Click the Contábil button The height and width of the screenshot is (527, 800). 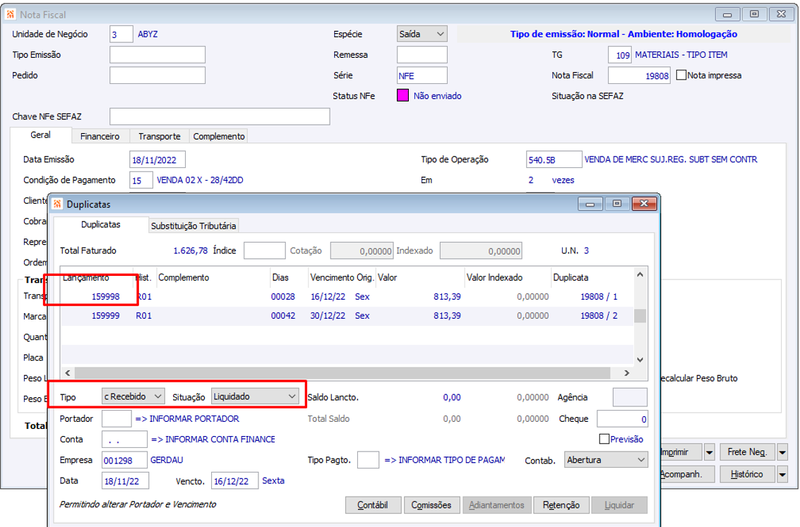pos(373,505)
